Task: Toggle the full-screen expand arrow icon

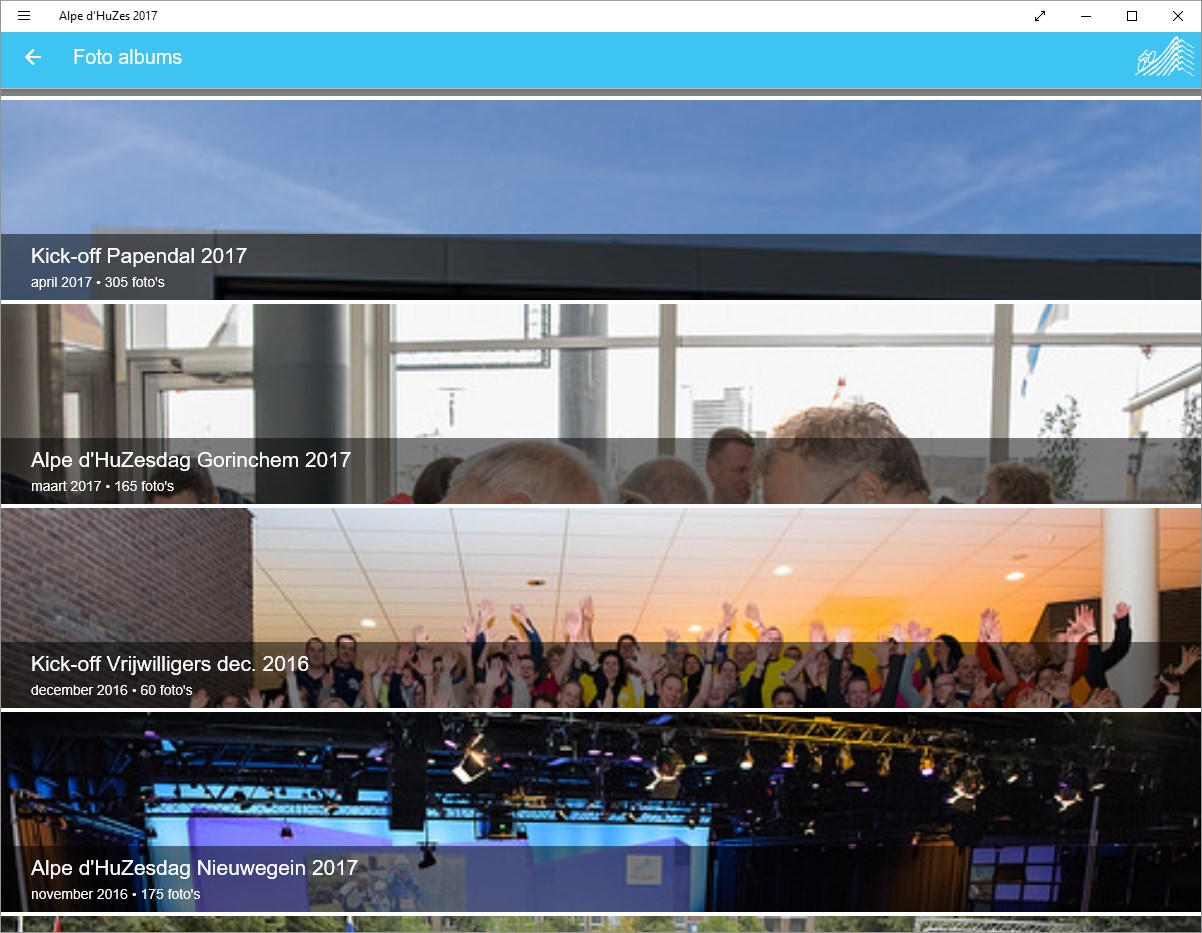Action: point(1040,16)
